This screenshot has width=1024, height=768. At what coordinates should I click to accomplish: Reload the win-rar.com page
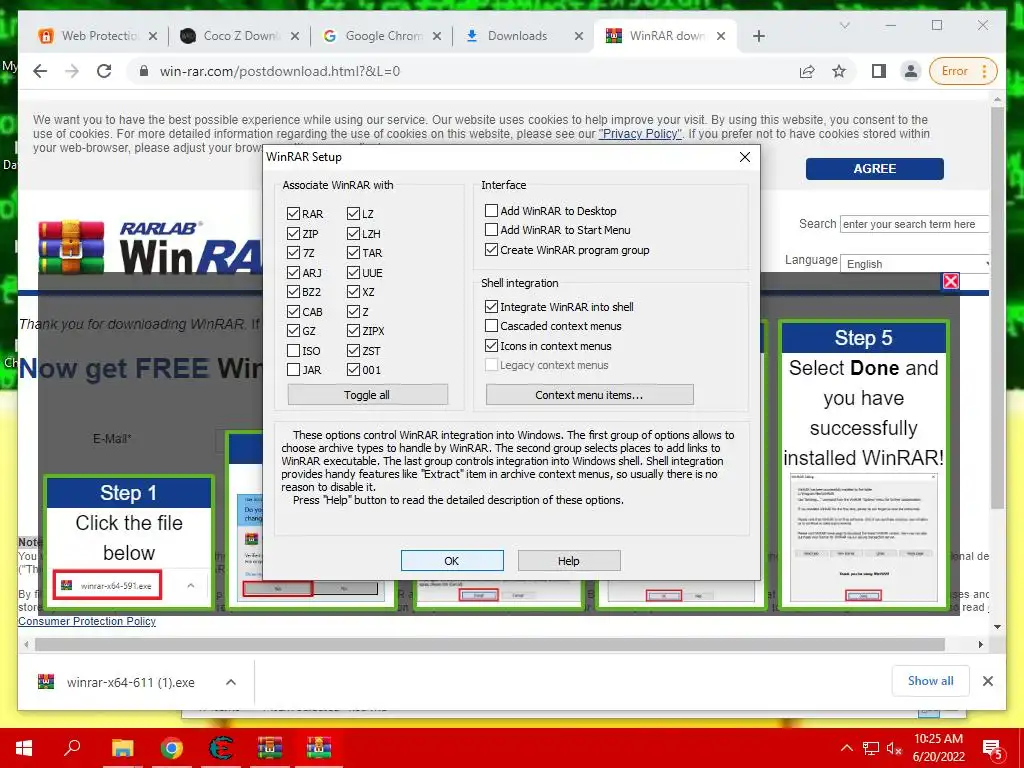[104, 71]
